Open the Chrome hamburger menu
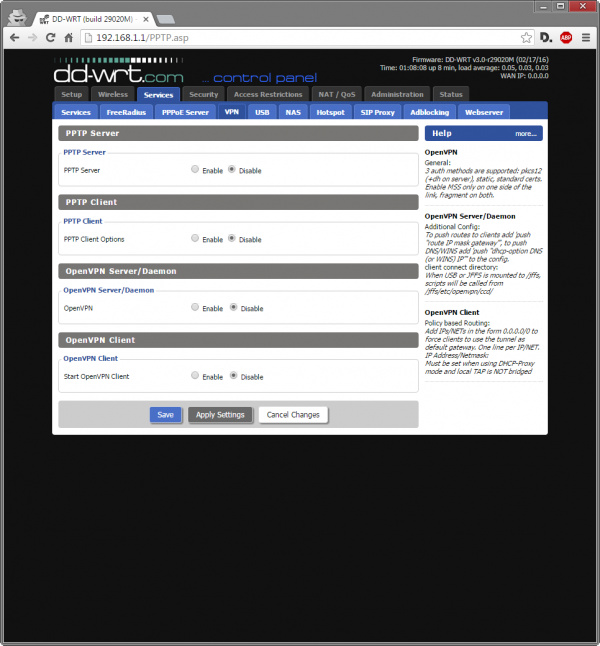 586,38
